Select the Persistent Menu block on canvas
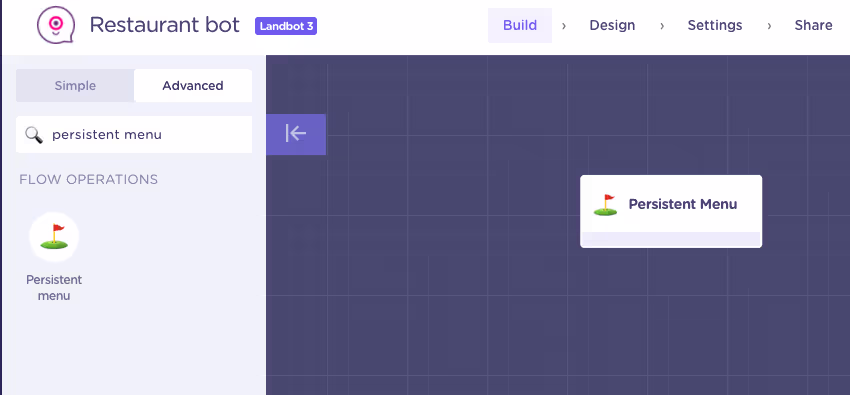The height and width of the screenshot is (395, 850). [x=671, y=211]
